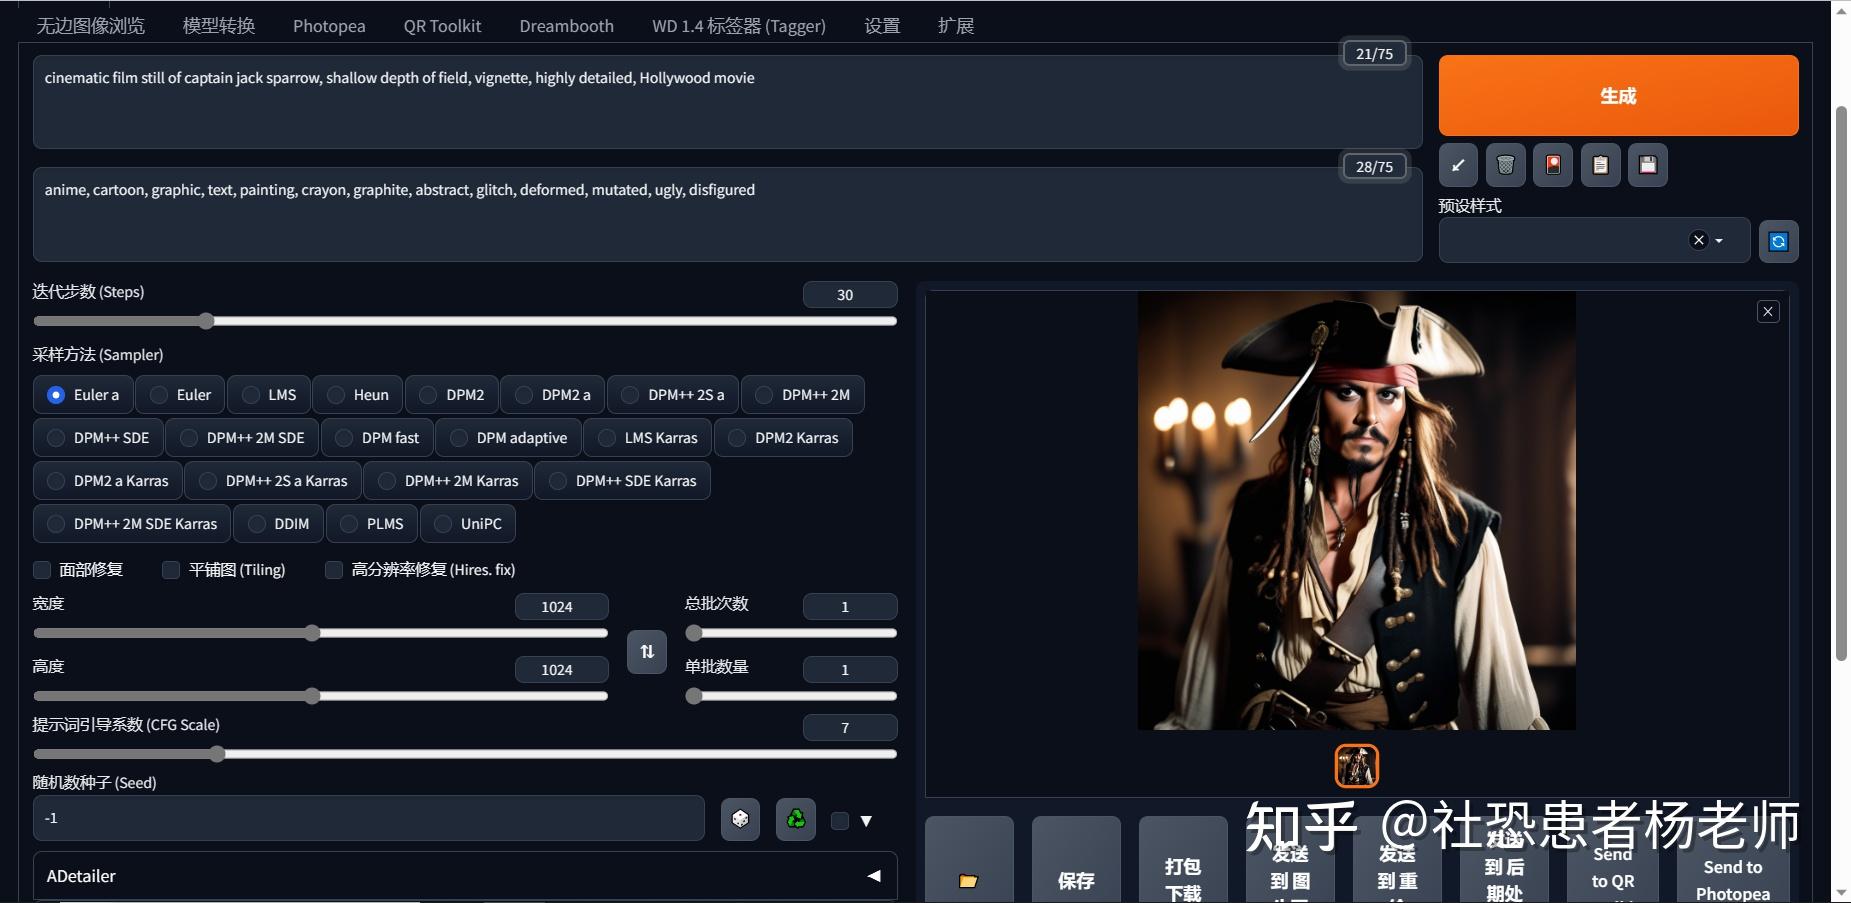1851x903 pixels.
Task: Click the 生成 button
Action: [x=1617, y=95]
